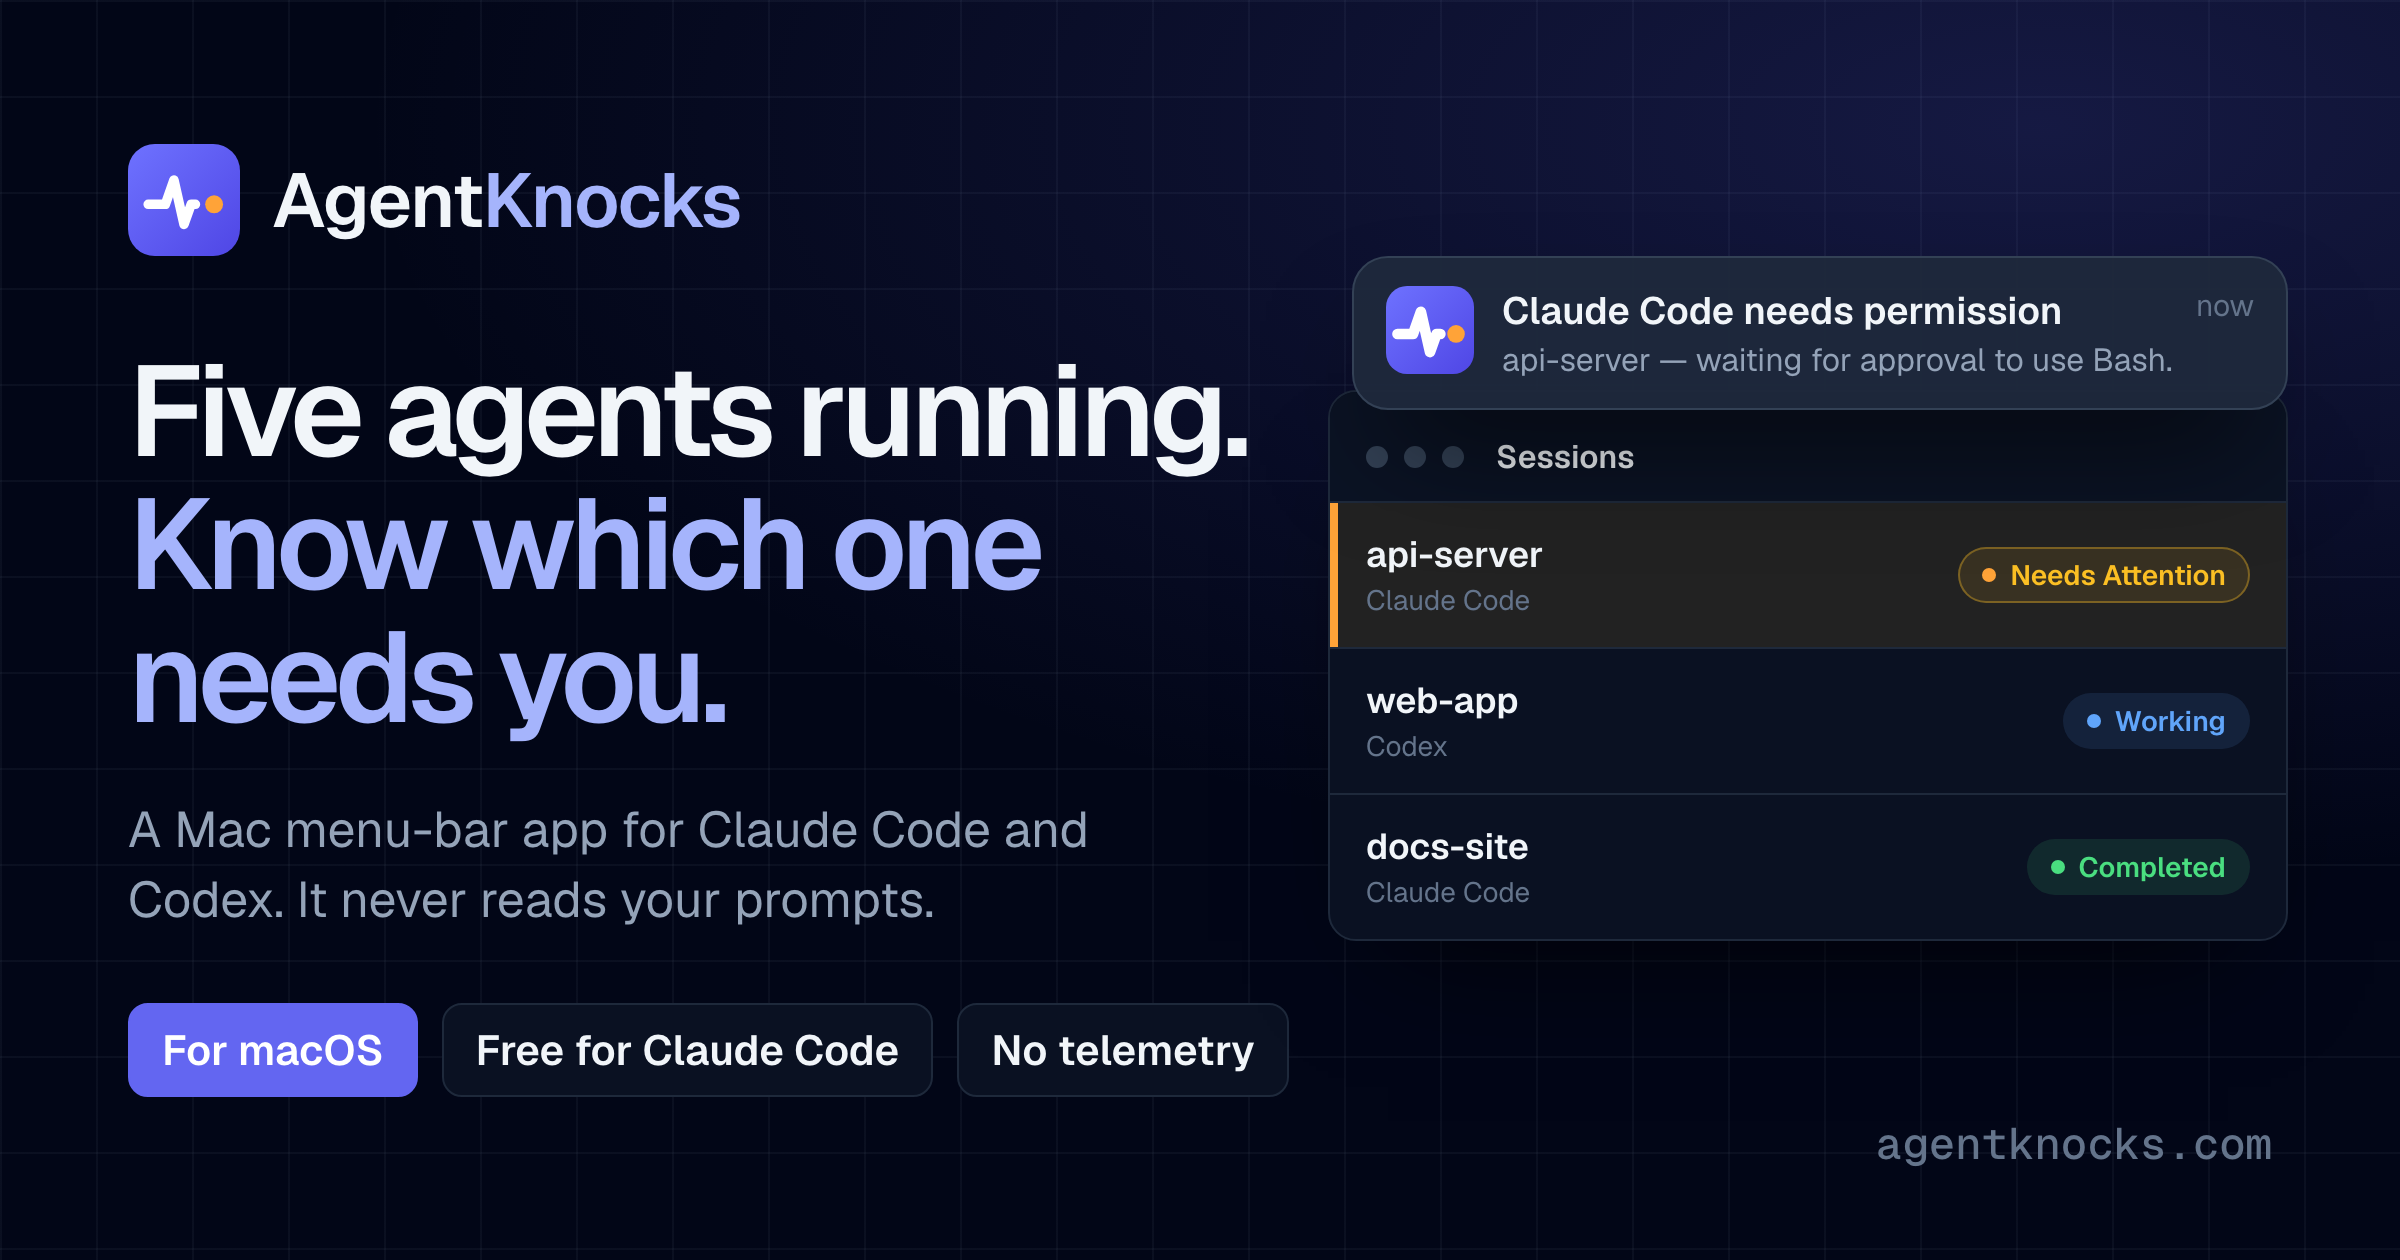This screenshot has width=2400, height=1260.
Task: Open the agentknocks.com link
Action: click(x=2074, y=1144)
